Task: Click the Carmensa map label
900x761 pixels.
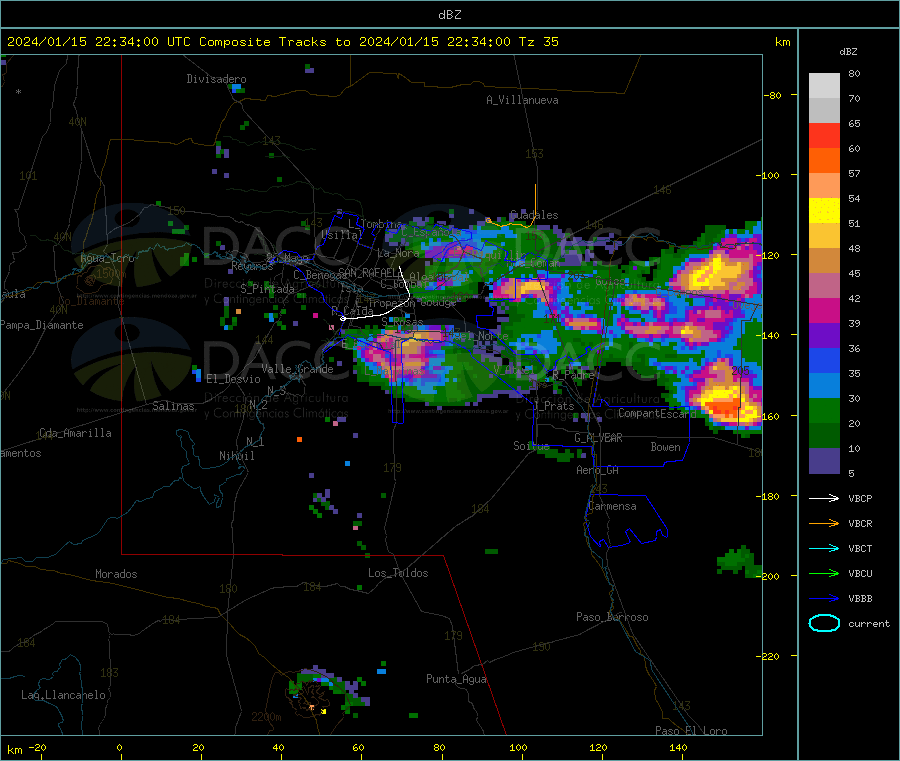Action: click(x=612, y=506)
